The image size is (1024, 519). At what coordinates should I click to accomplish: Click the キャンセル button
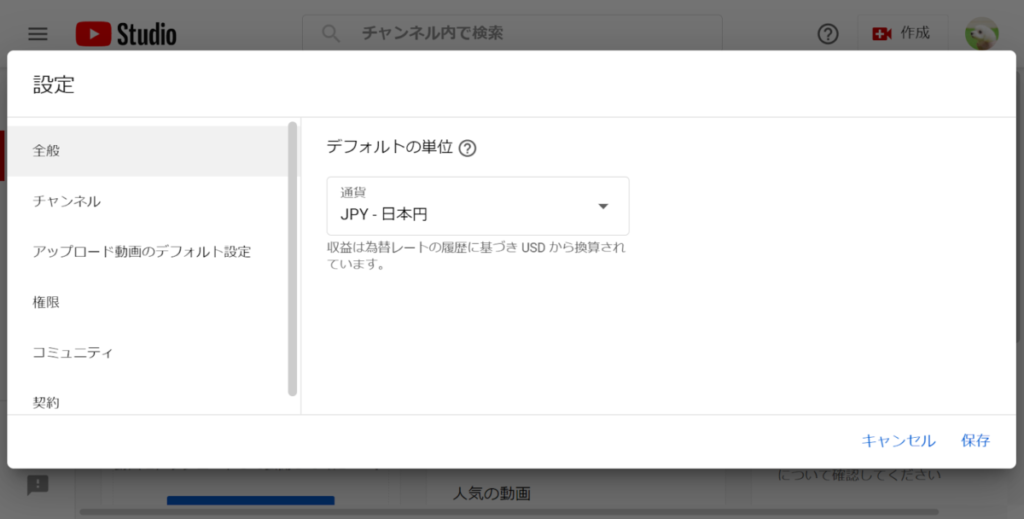pos(898,441)
